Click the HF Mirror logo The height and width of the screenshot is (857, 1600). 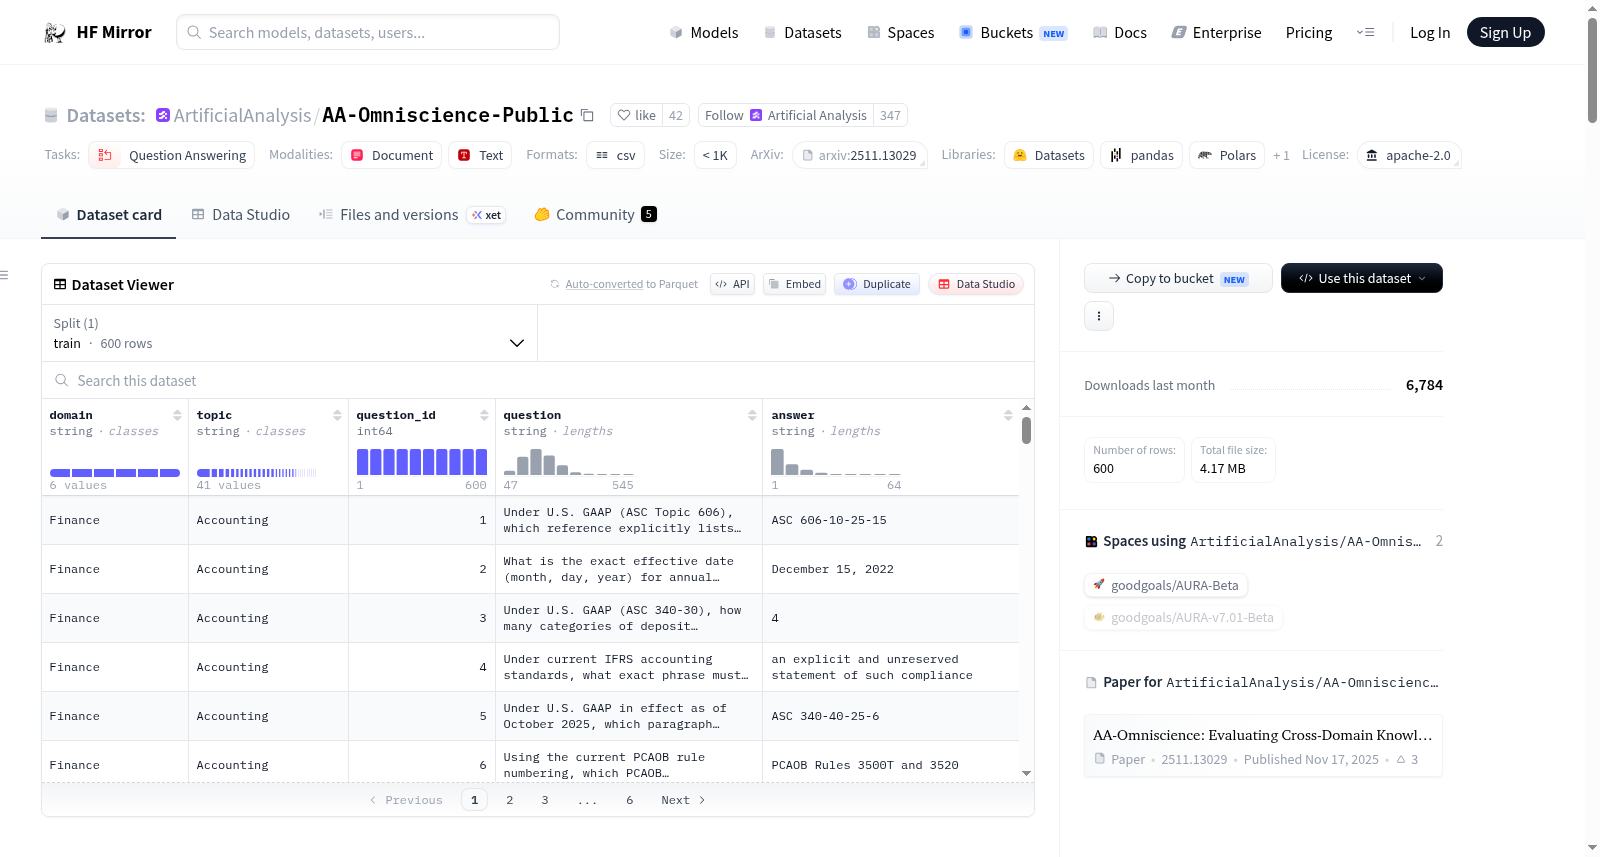pos(98,32)
